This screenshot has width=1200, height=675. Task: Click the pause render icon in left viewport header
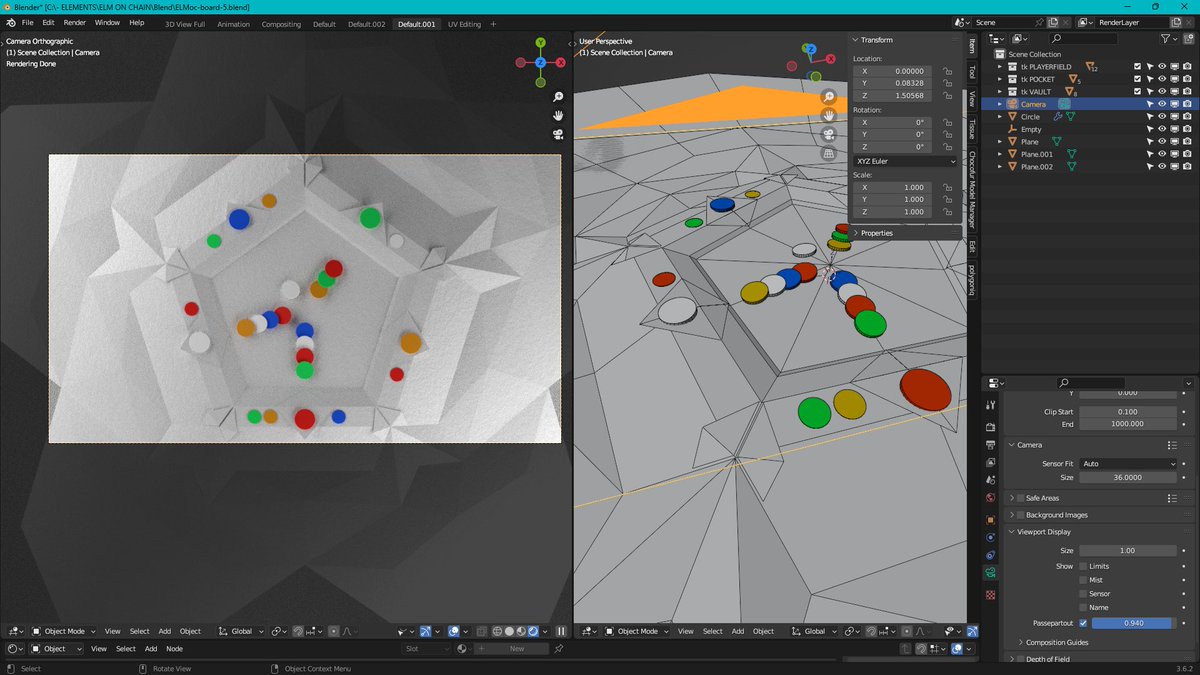point(561,631)
